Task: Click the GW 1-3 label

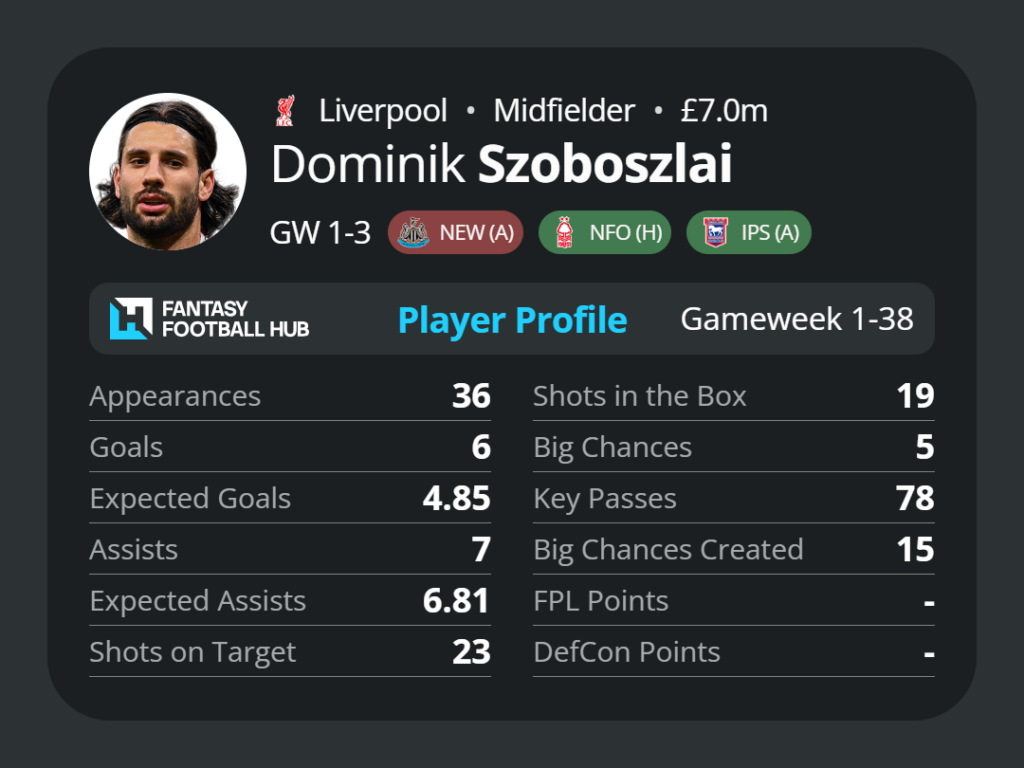Action: click(x=320, y=232)
